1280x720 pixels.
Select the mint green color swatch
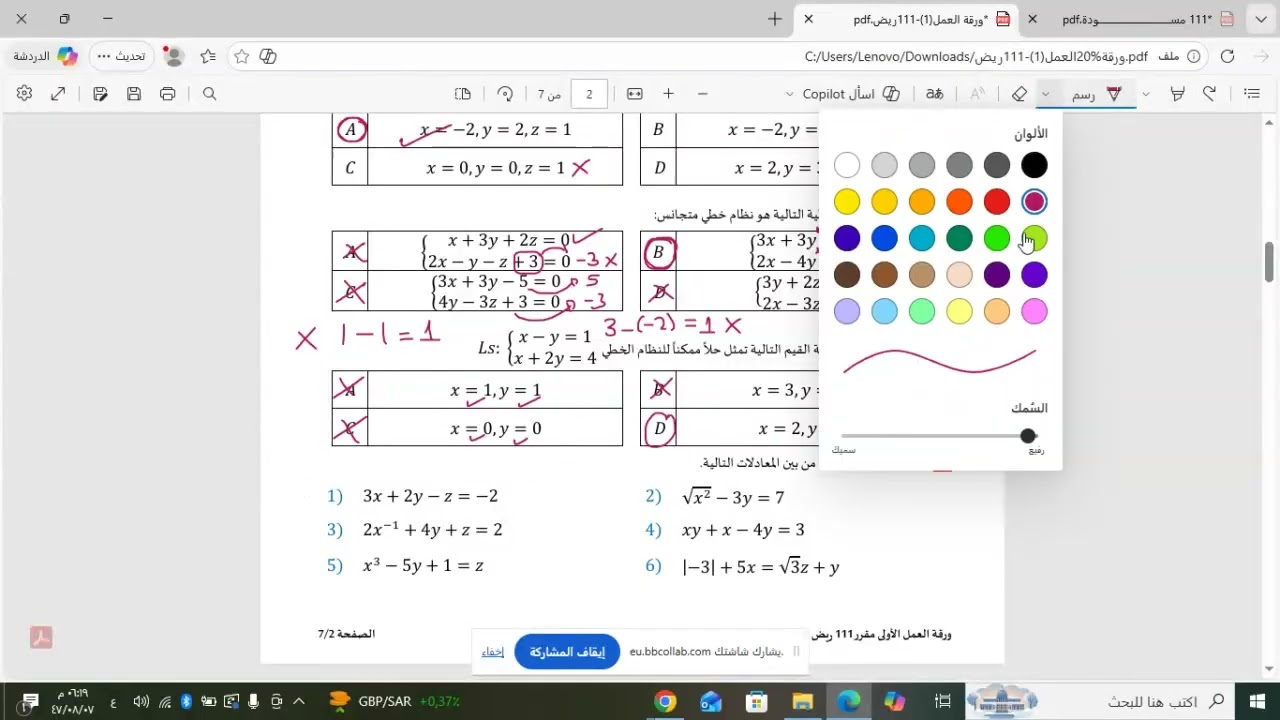tap(922, 311)
